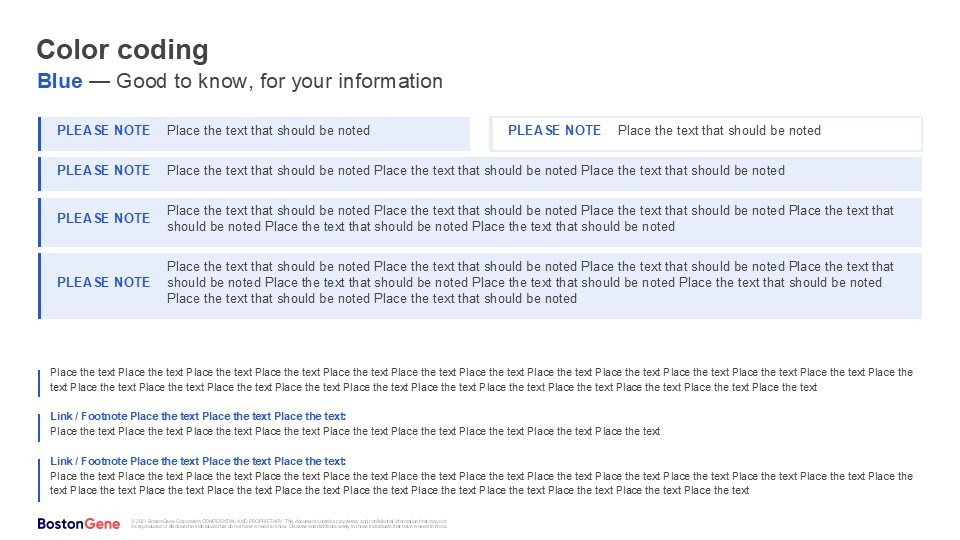Screen dimensions: 960x540
Task: Select the three-line note body text
Action: click(x=530, y=282)
